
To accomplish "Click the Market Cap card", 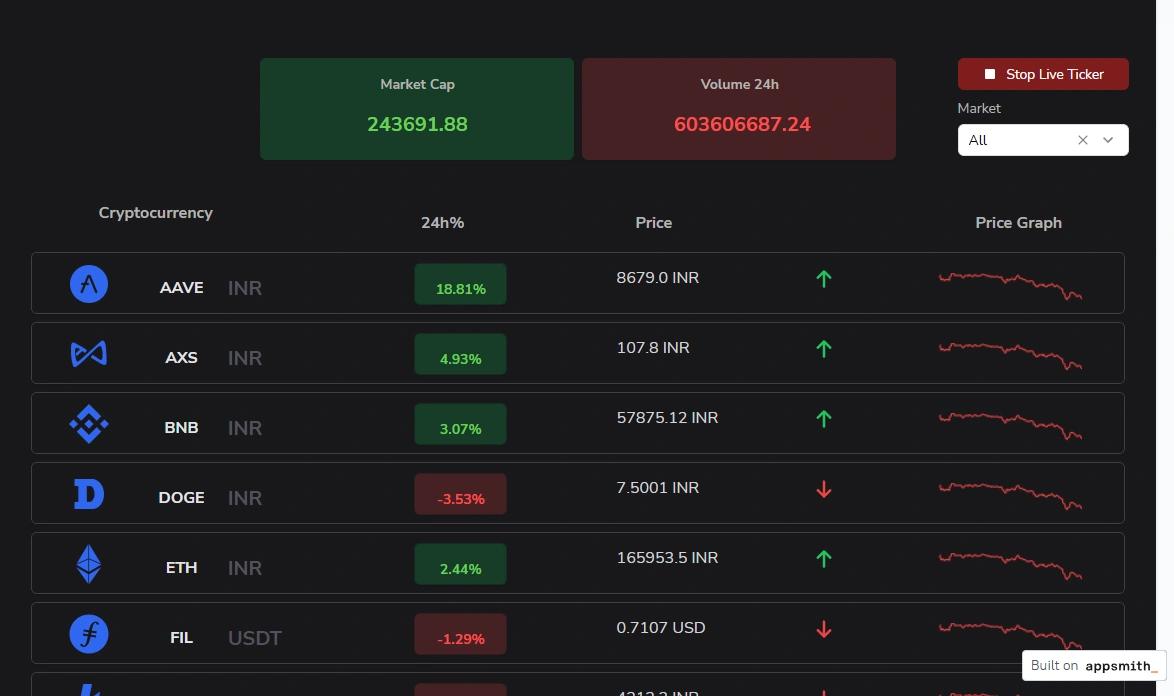I will (x=417, y=109).
